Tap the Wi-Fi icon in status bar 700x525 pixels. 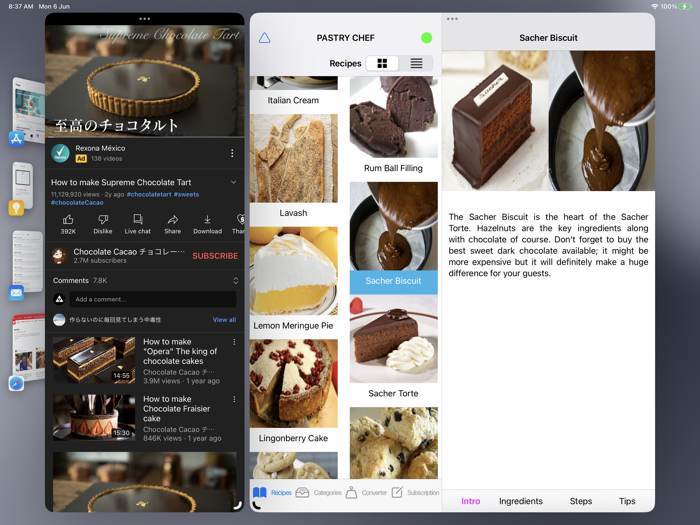[x=654, y=6]
